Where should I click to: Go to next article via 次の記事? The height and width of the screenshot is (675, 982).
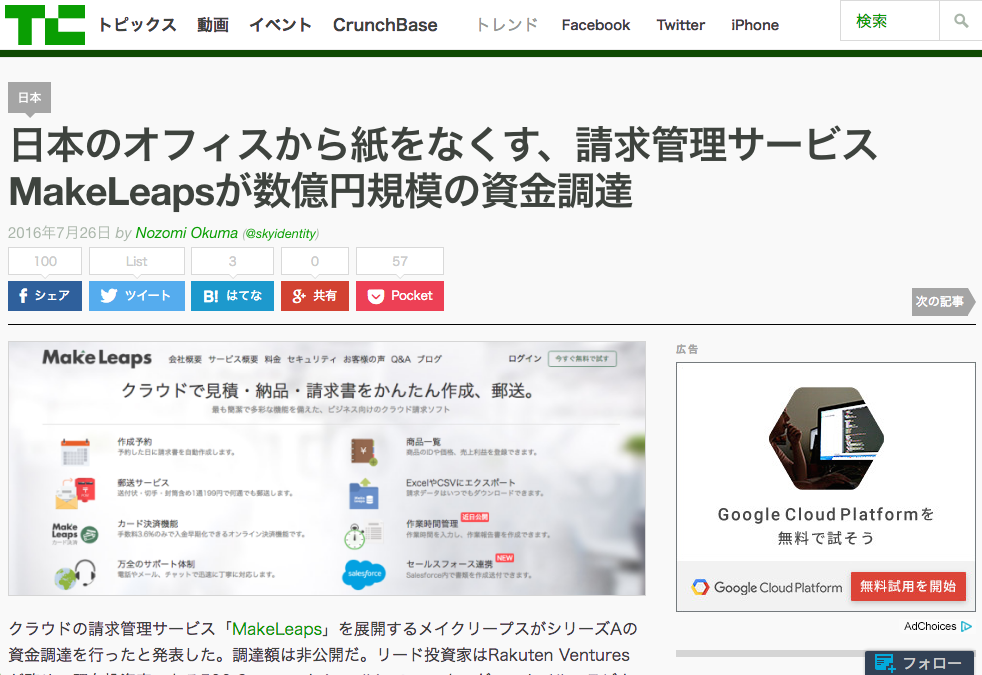pyautogui.click(x=943, y=302)
